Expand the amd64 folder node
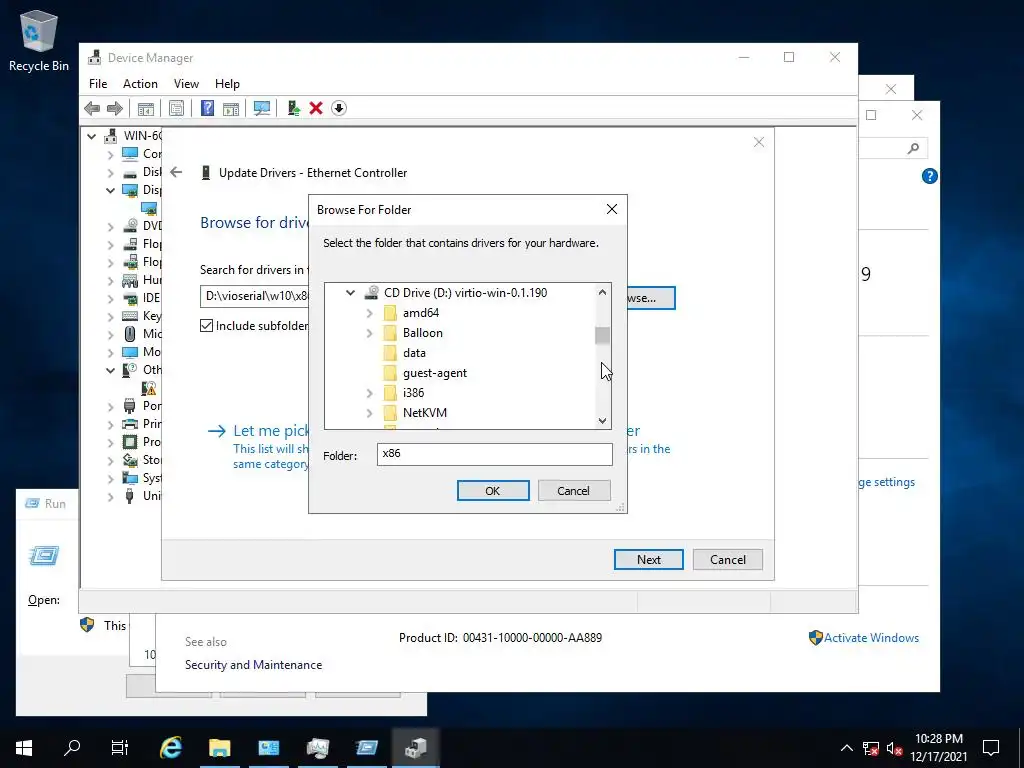1024x768 pixels. 370,313
